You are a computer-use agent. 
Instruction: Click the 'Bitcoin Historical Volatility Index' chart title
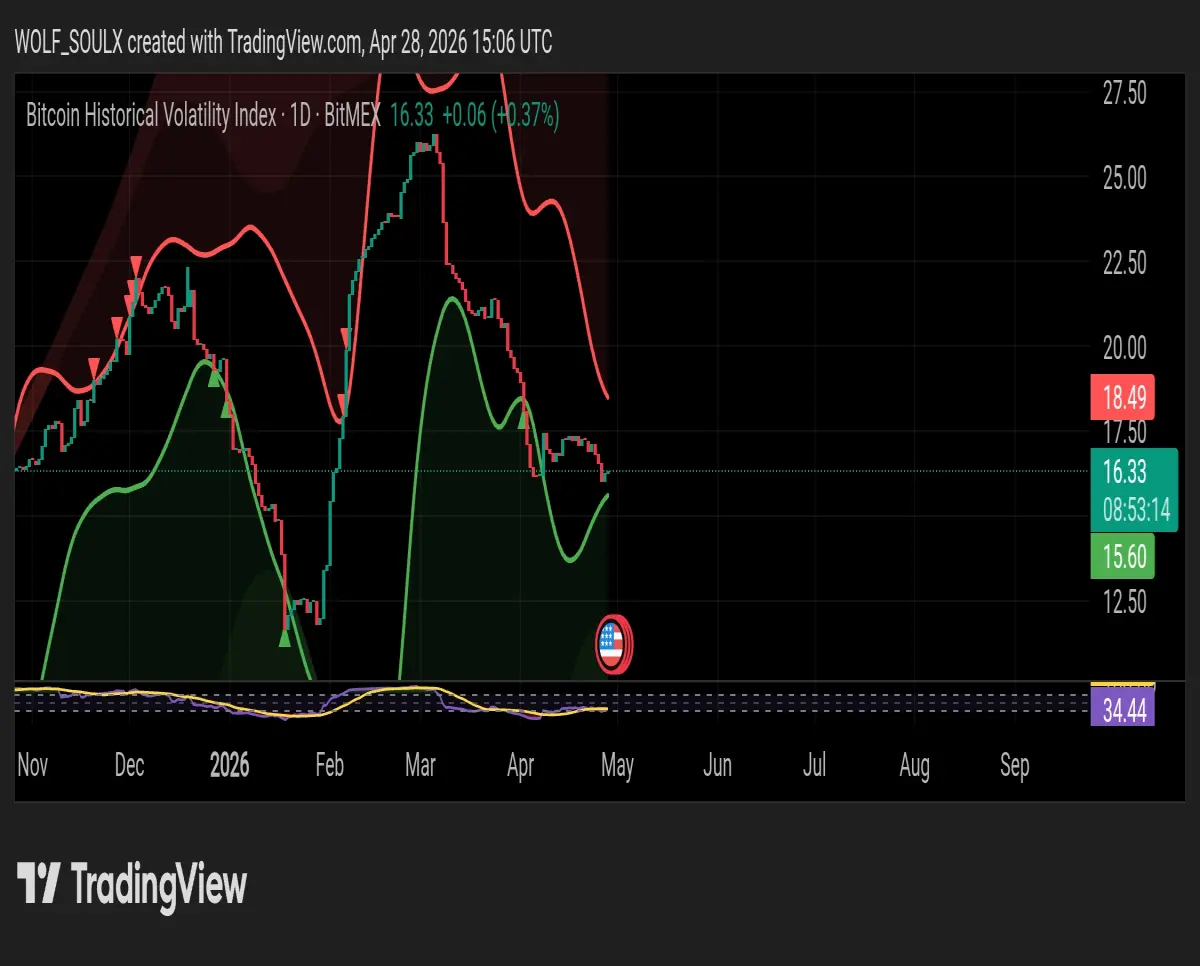click(x=150, y=116)
